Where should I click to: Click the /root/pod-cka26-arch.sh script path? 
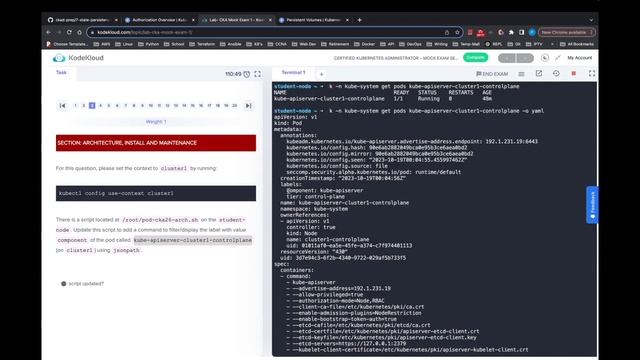pos(160,220)
